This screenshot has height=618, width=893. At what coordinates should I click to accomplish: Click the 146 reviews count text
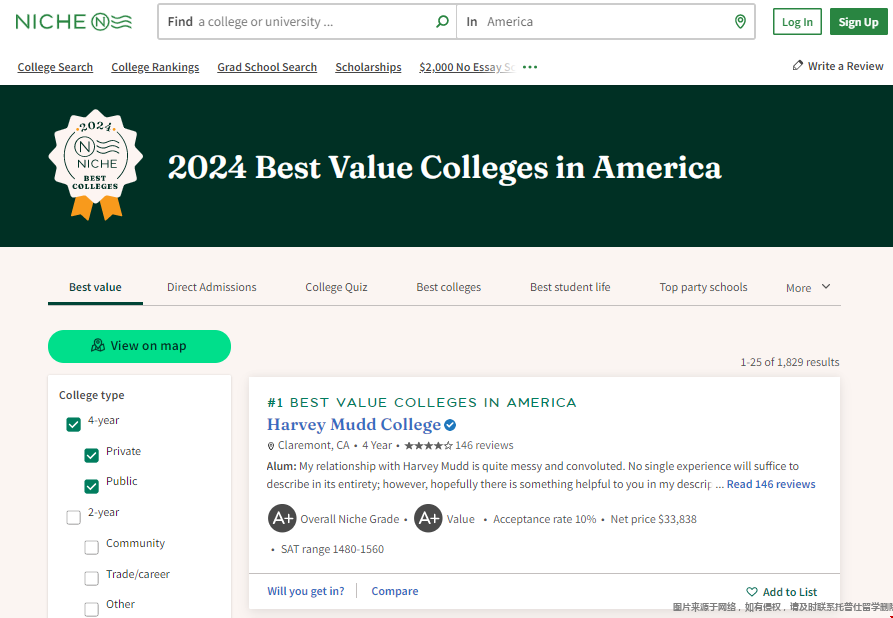[484, 445]
